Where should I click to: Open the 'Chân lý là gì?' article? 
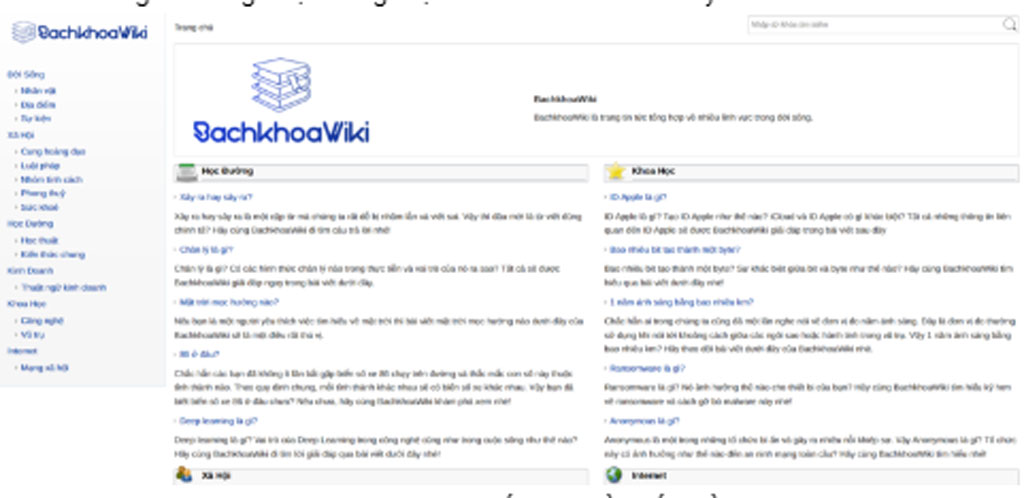tap(206, 249)
